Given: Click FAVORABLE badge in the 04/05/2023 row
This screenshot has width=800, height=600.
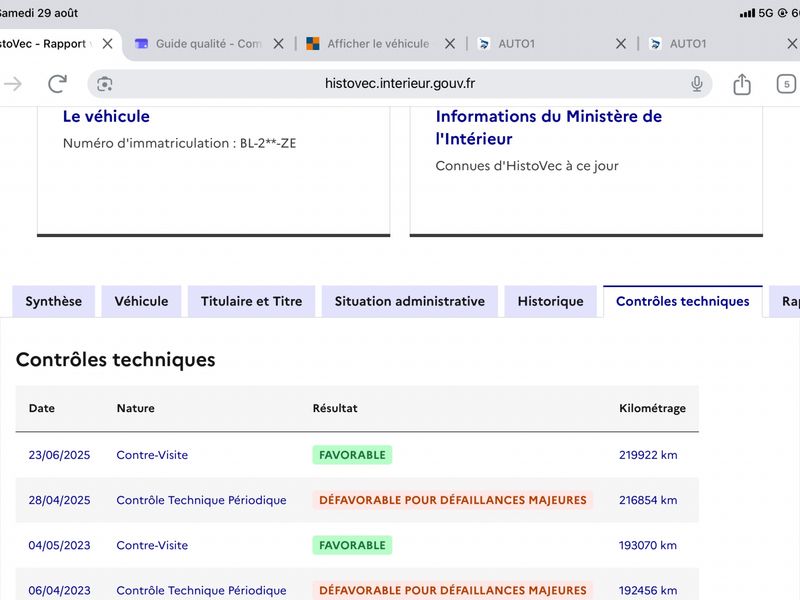Looking at the screenshot, I should (352, 545).
